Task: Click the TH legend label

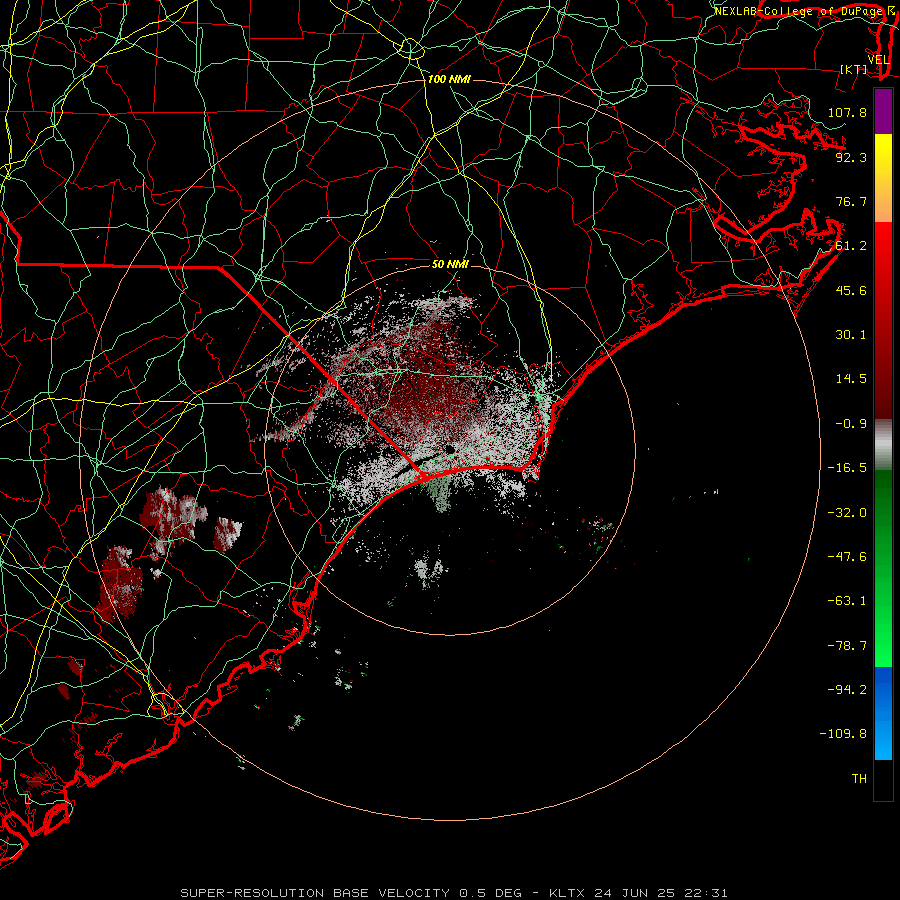Action: pyautogui.click(x=859, y=779)
